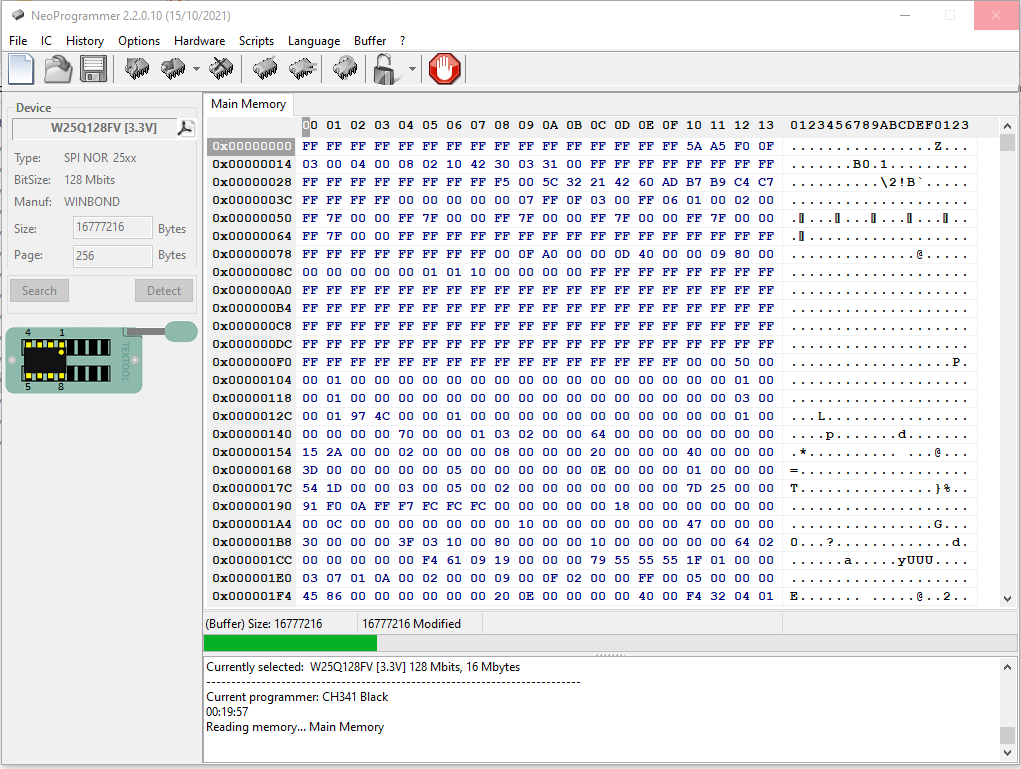Select the Main Memory tab
Screen dimensions: 1021x769
coord(248,104)
